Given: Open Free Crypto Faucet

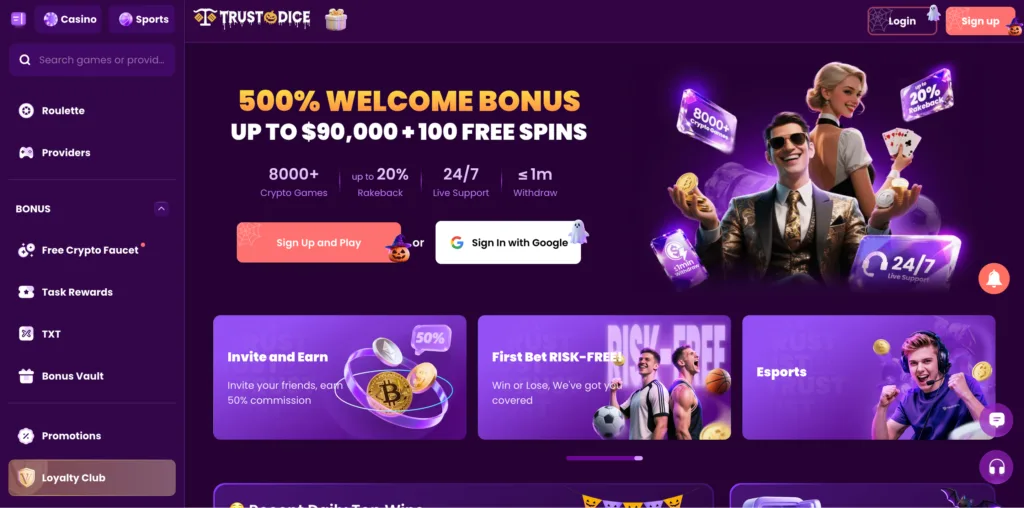Looking at the screenshot, I should pos(92,250).
